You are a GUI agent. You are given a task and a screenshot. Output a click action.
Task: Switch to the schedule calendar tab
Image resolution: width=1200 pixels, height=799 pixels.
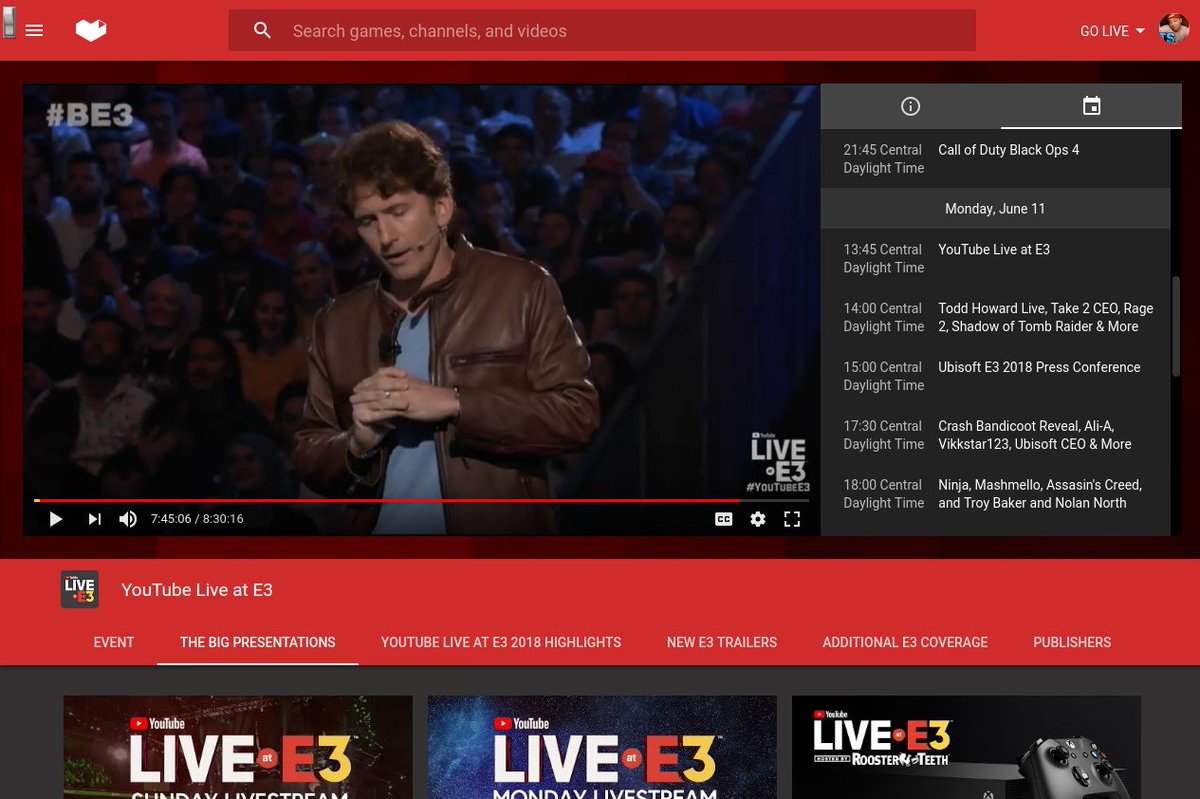pyautogui.click(x=1091, y=106)
